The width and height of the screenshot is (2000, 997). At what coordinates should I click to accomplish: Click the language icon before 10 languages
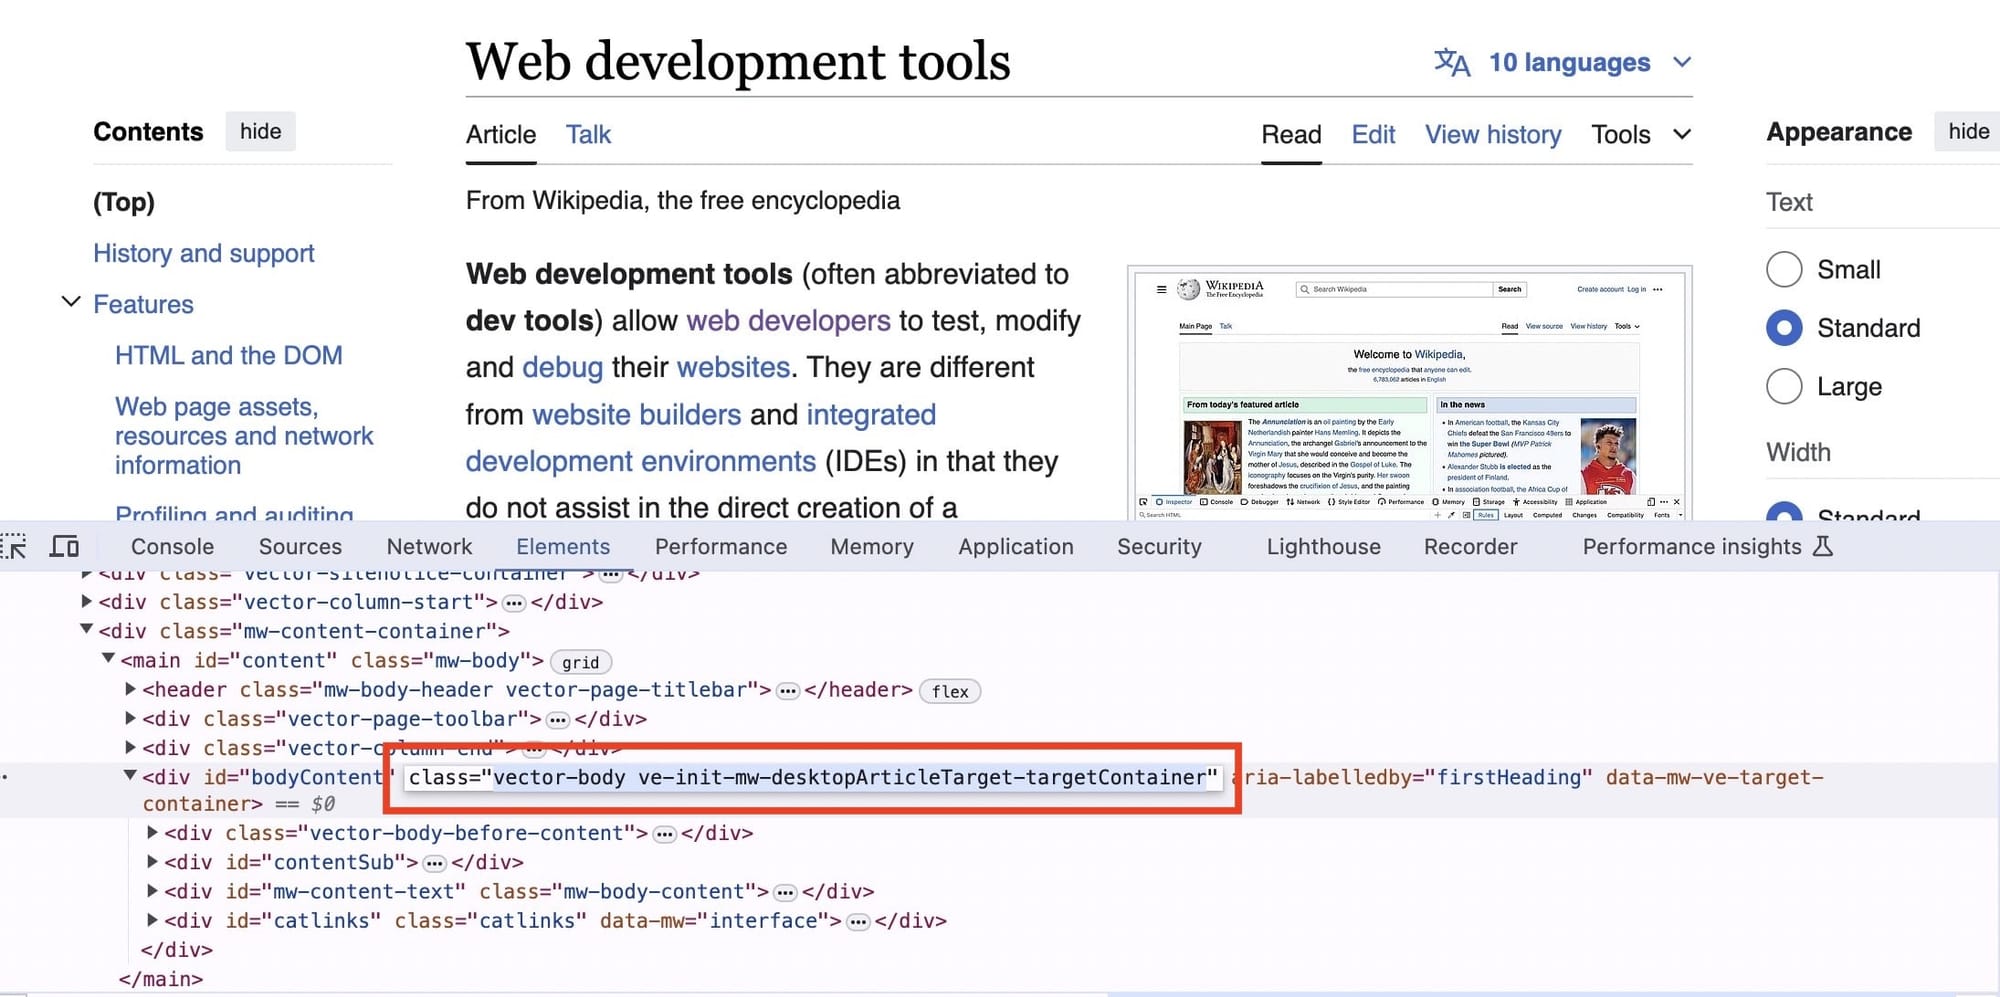[1452, 62]
